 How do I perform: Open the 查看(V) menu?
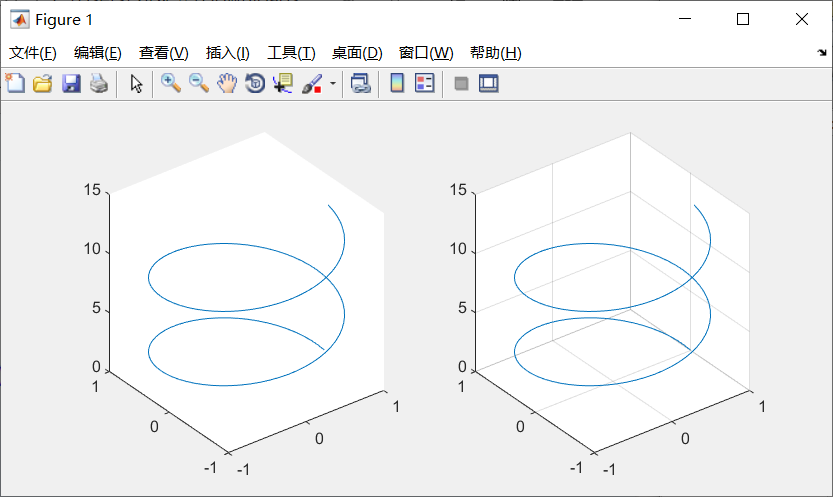164,53
